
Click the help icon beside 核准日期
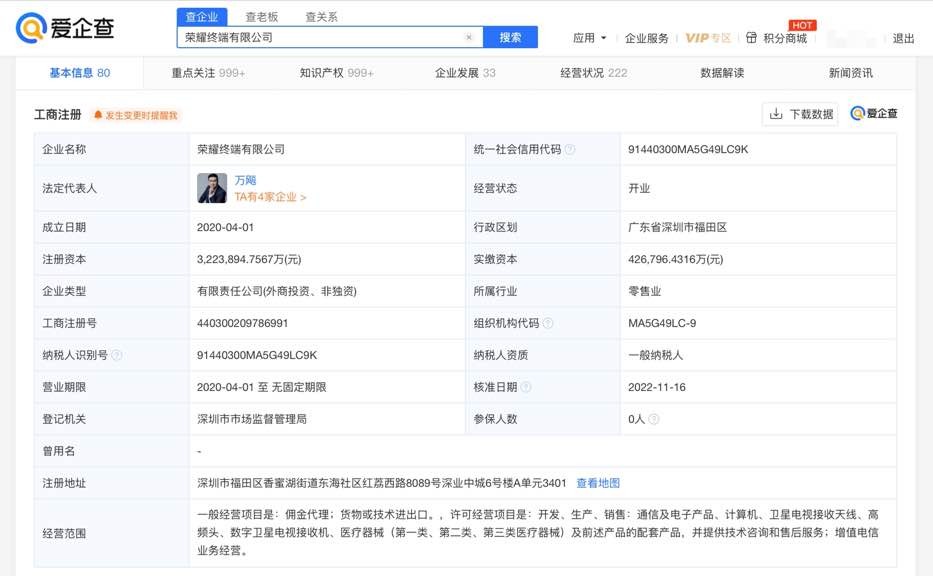(526, 387)
